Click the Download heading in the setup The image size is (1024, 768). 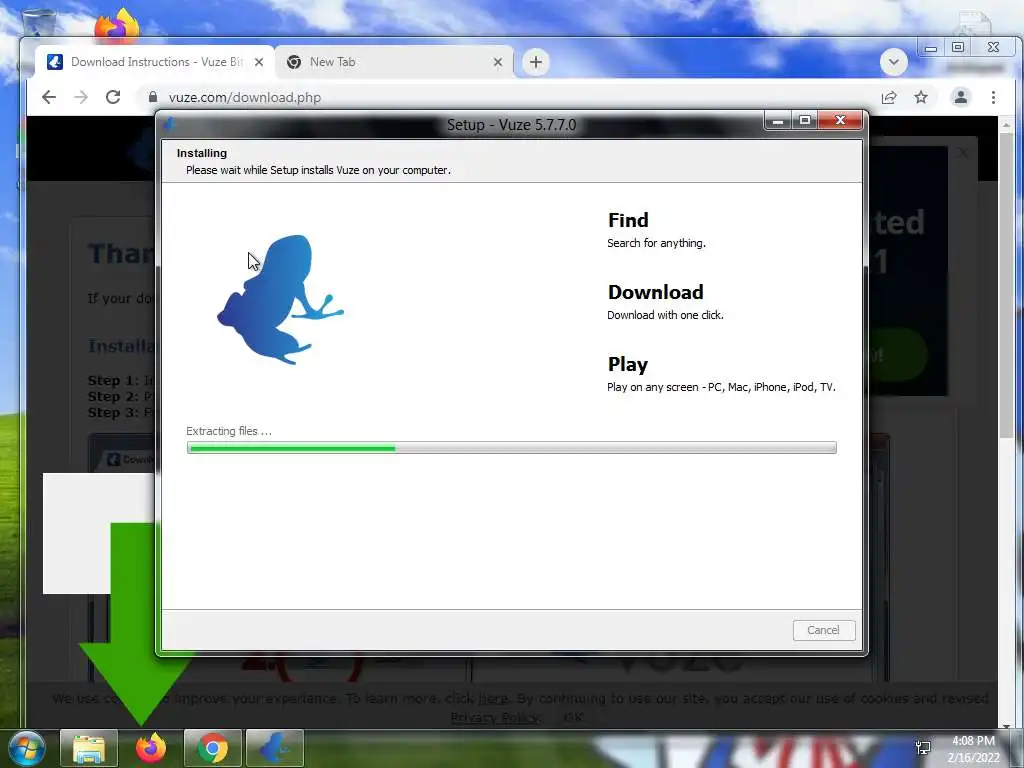[656, 292]
